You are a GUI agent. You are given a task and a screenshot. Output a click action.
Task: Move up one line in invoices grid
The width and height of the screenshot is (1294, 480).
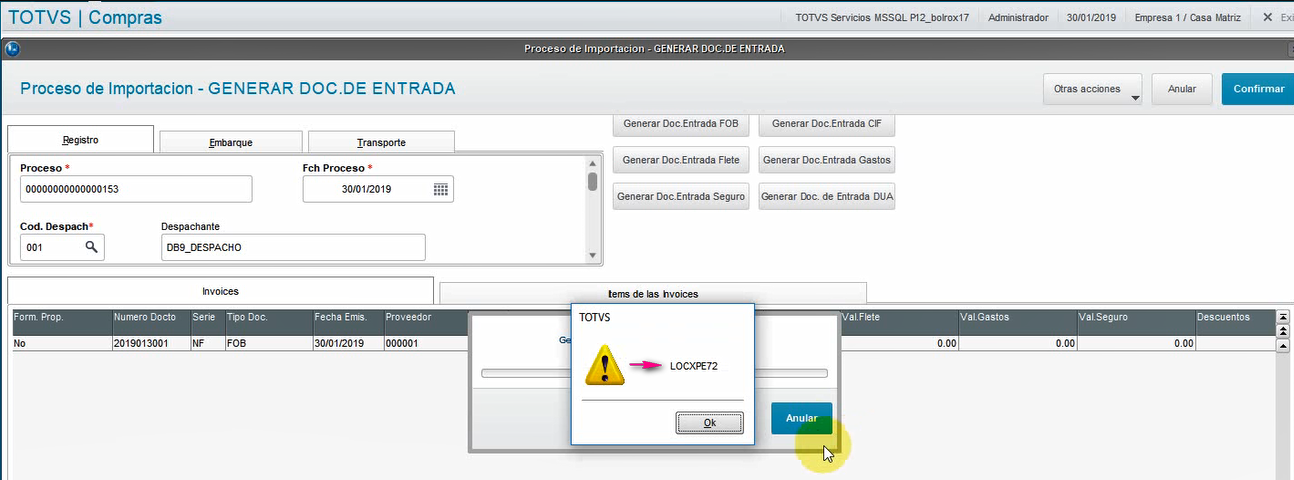tap(1283, 345)
